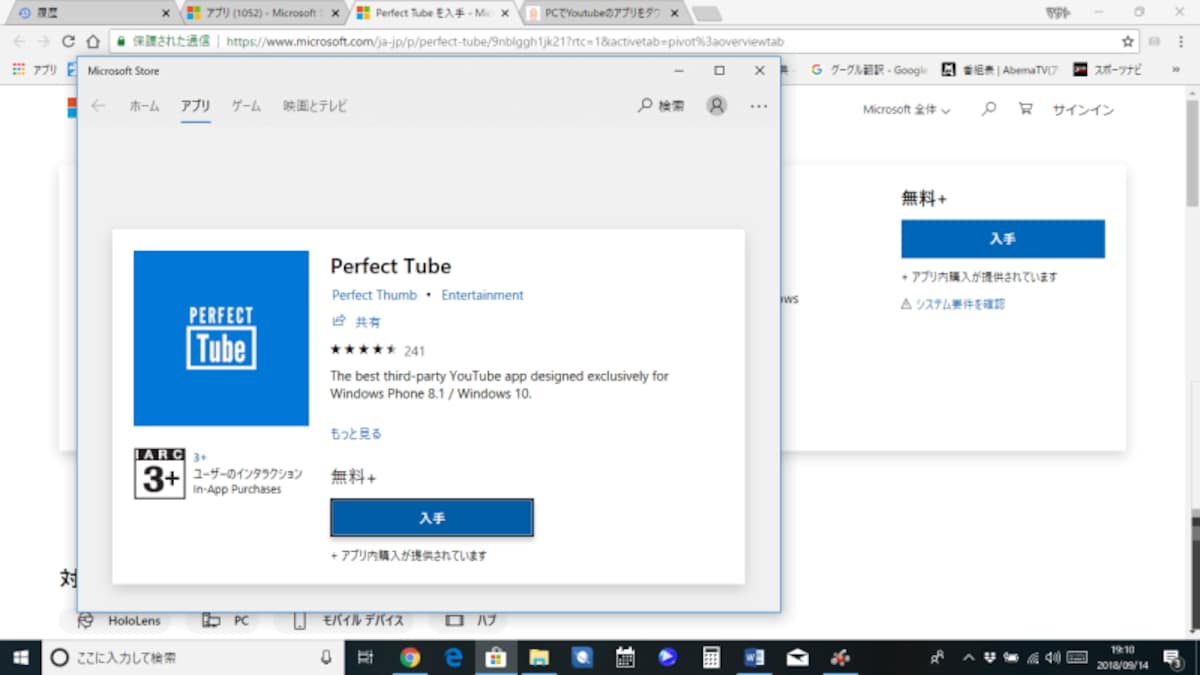This screenshot has height=675, width=1200.
Task: Expand the Microsoft 全体 dropdown
Action: 906,110
